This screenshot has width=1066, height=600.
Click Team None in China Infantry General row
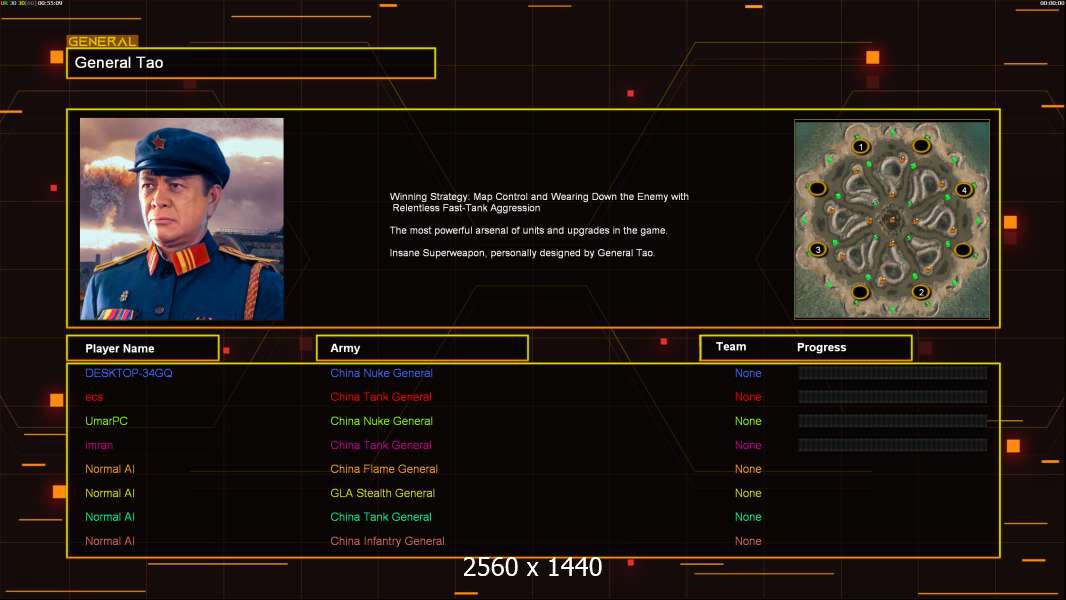pos(748,541)
